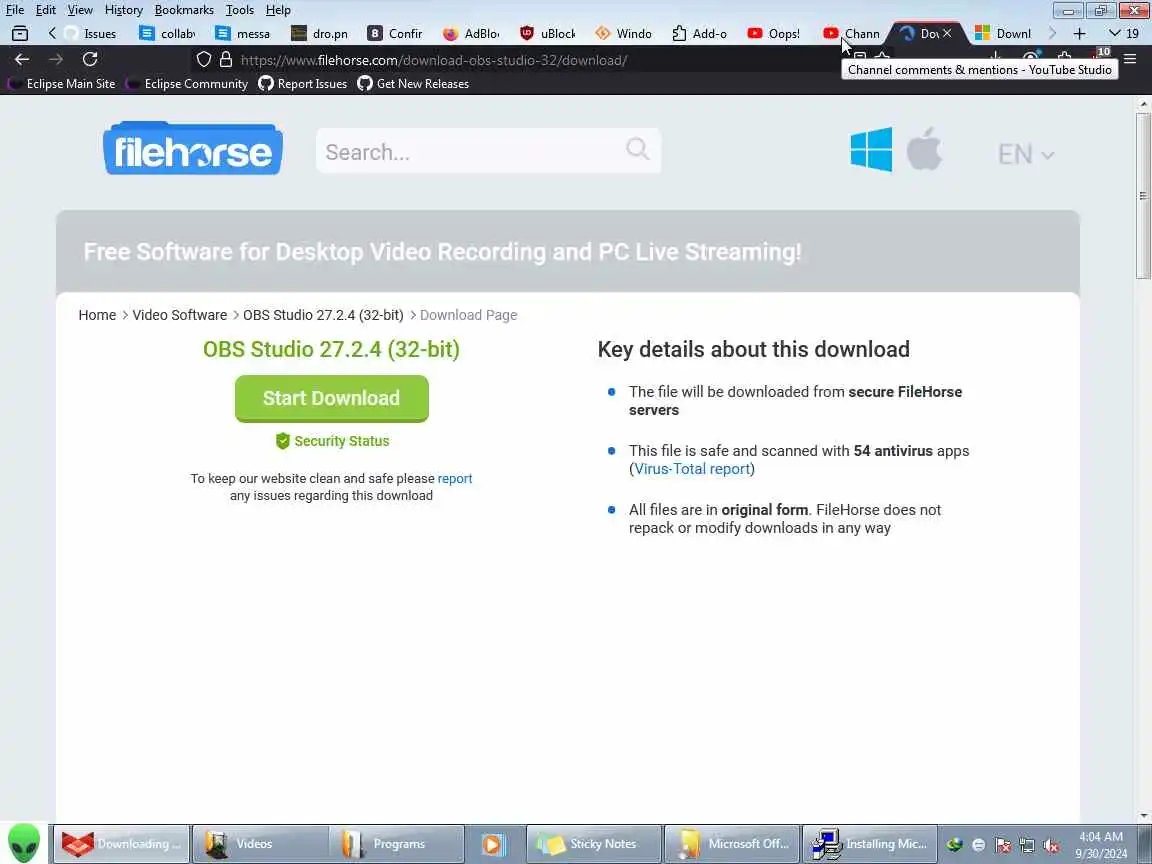Switch to the Confir tab
This screenshot has width=1152, height=864.
[397, 34]
